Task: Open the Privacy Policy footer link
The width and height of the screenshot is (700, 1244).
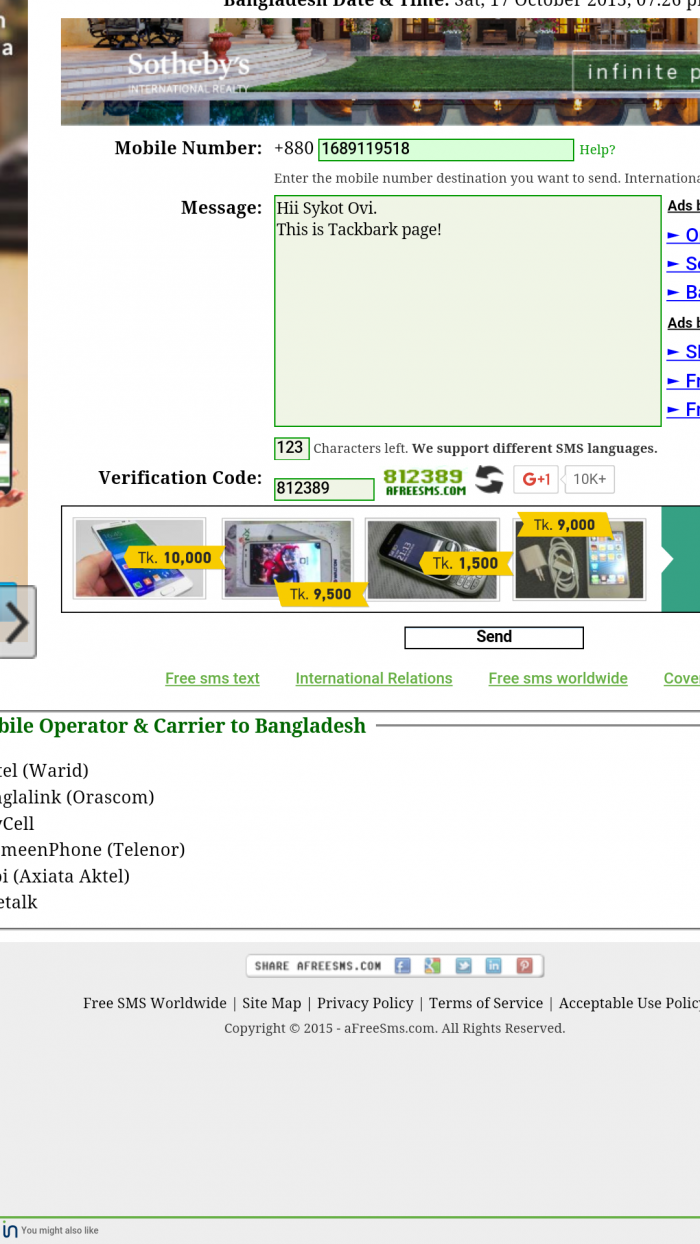Action: [x=365, y=1003]
